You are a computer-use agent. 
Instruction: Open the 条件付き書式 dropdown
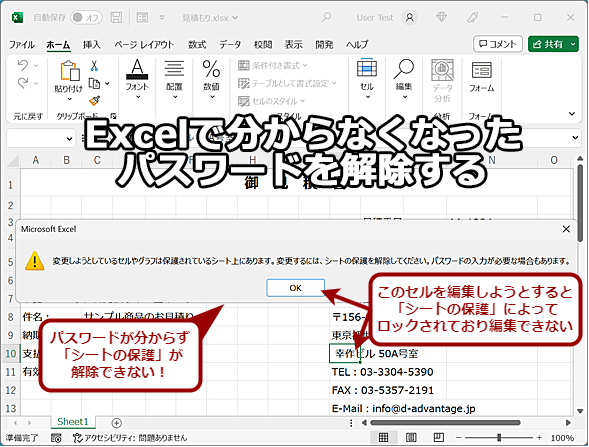[x=273, y=66]
